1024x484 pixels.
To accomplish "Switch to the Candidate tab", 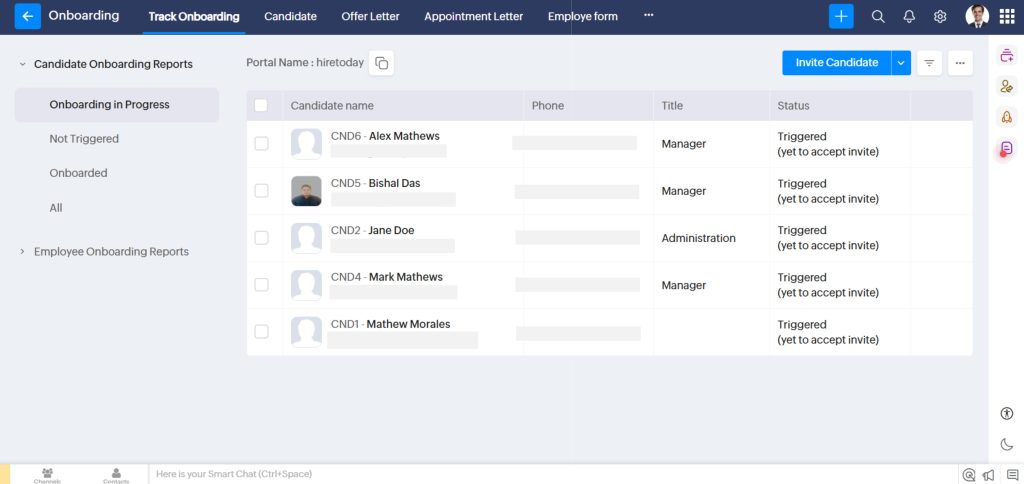I will point(291,17).
